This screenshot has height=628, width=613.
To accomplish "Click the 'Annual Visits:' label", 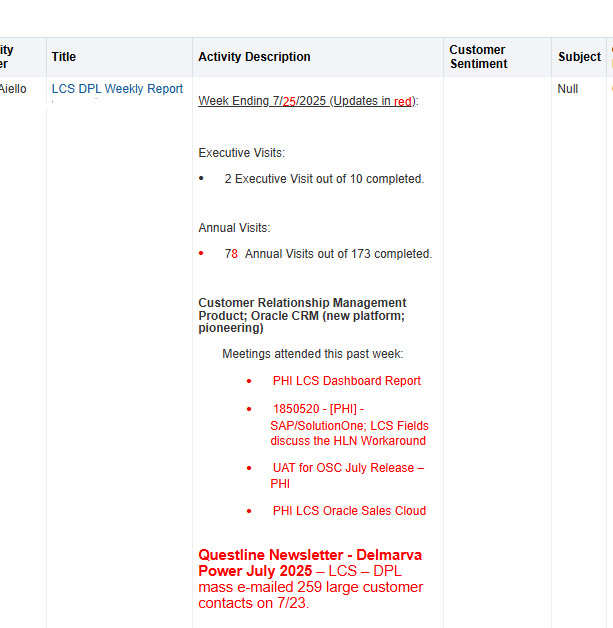I will click(234, 228).
